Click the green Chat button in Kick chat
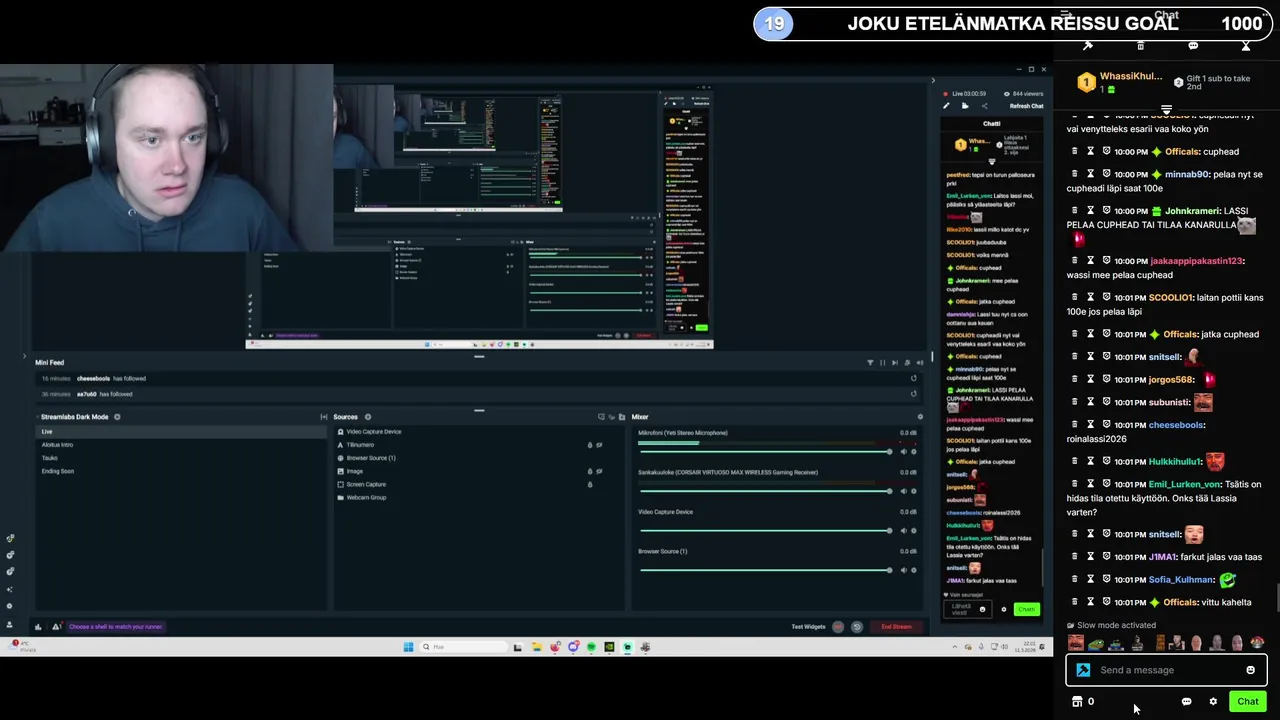 (x=1248, y=701)
